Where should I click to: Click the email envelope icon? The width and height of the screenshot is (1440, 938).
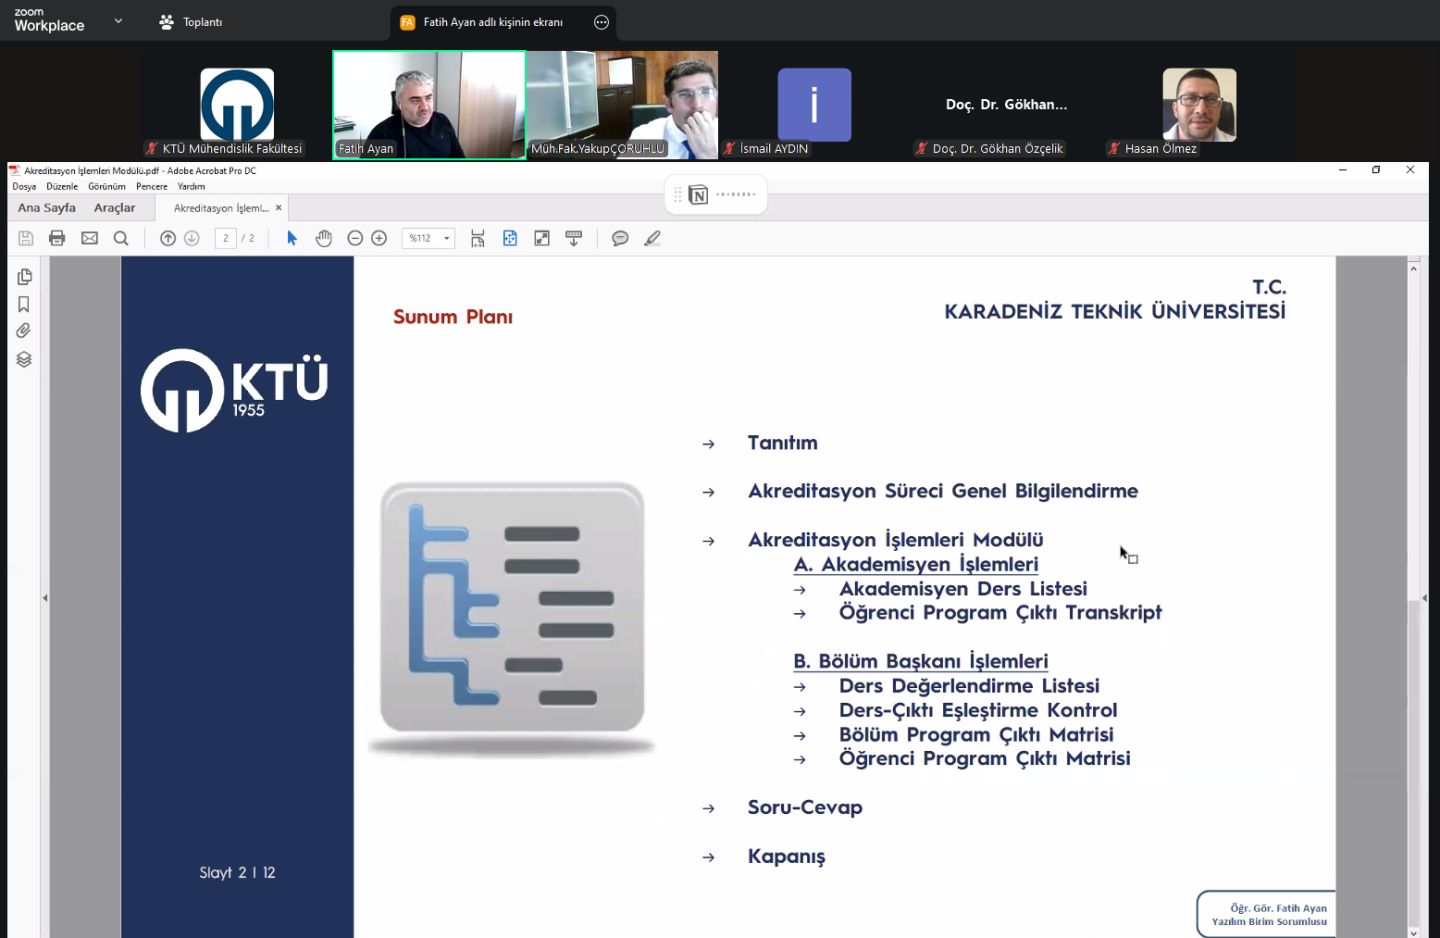(x=90, y=238)
